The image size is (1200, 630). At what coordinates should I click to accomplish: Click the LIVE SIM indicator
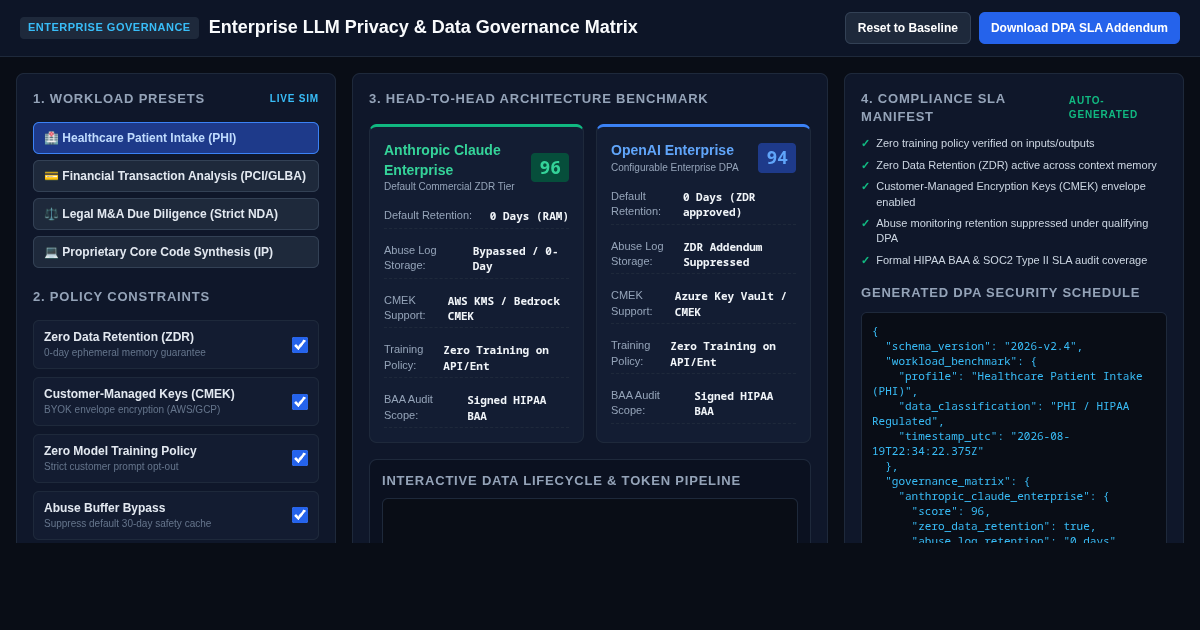294,99
